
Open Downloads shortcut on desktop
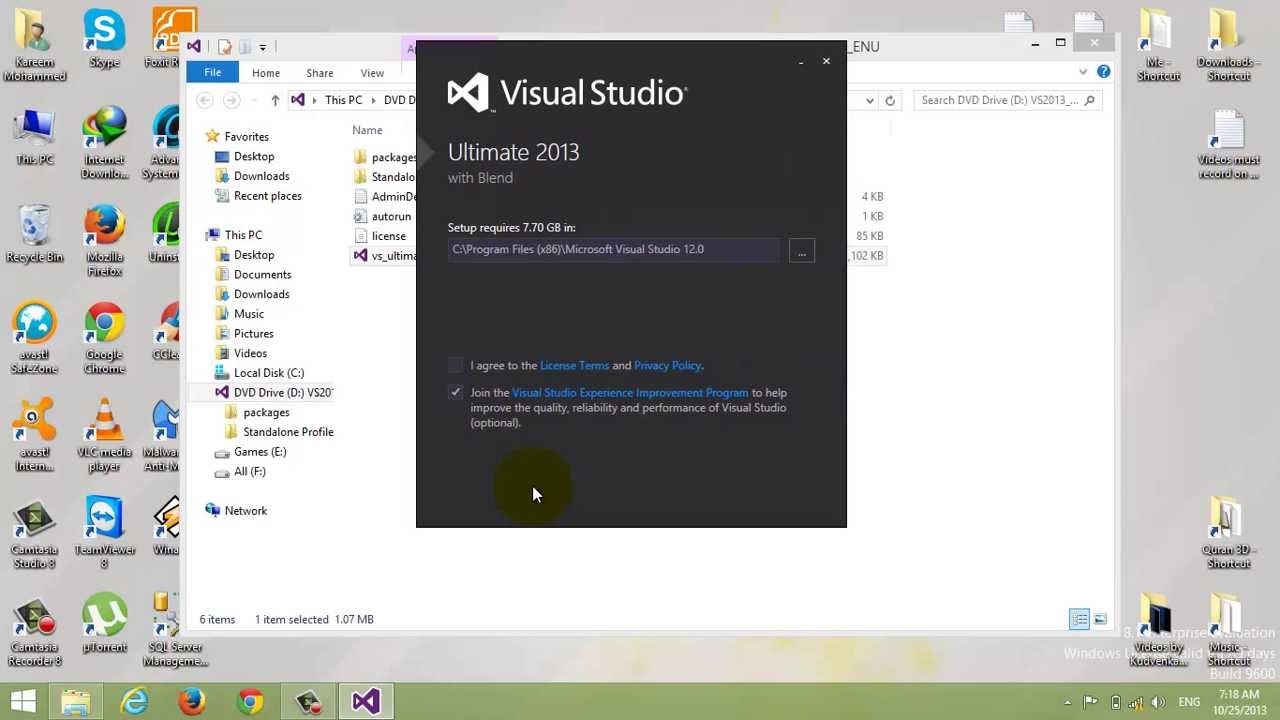(x=1228, y=45)
